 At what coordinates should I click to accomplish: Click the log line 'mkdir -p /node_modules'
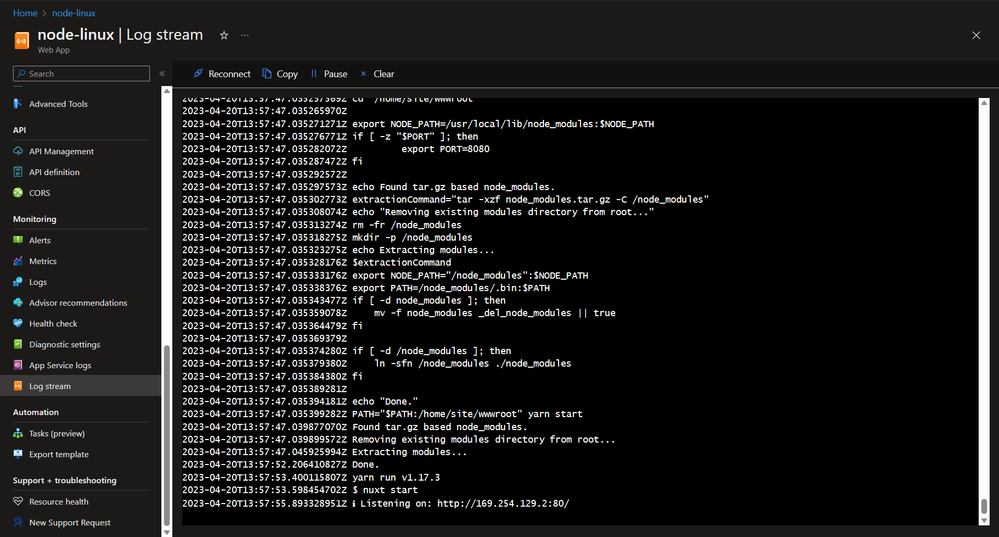(327, 237)
